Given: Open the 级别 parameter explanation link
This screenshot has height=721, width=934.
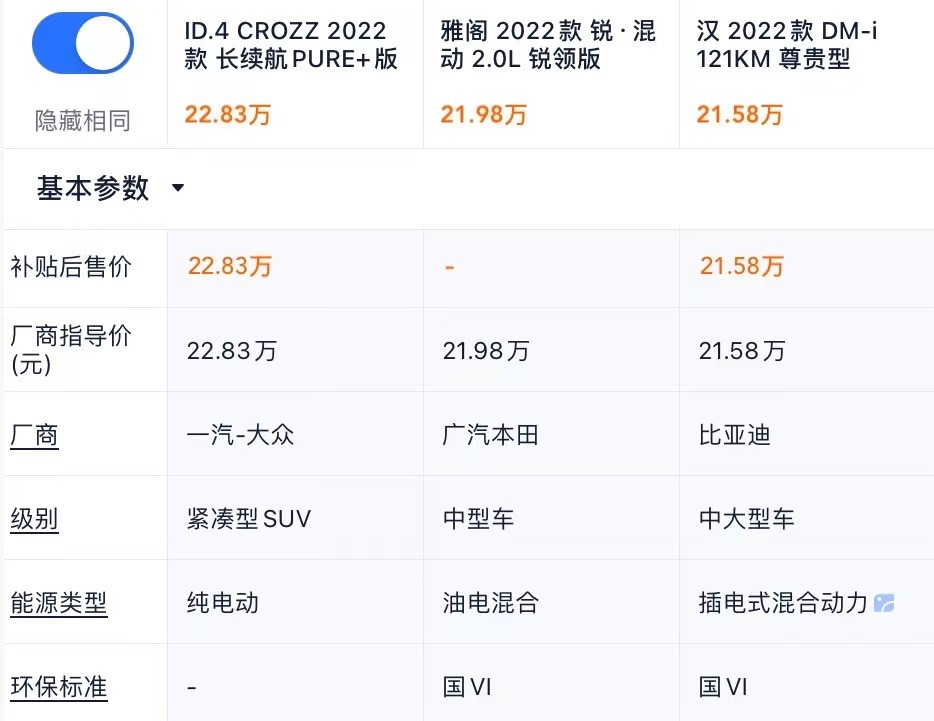Looking at the screenshot, I should click(34, 520).
